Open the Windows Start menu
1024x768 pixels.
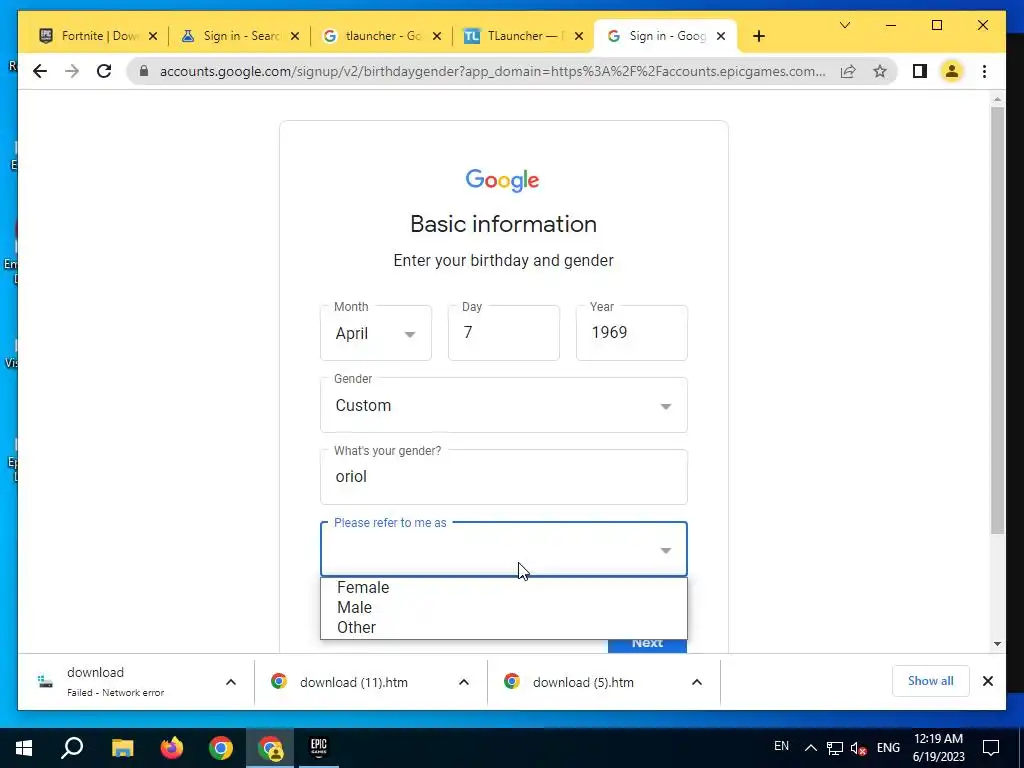tap(24, 748)
